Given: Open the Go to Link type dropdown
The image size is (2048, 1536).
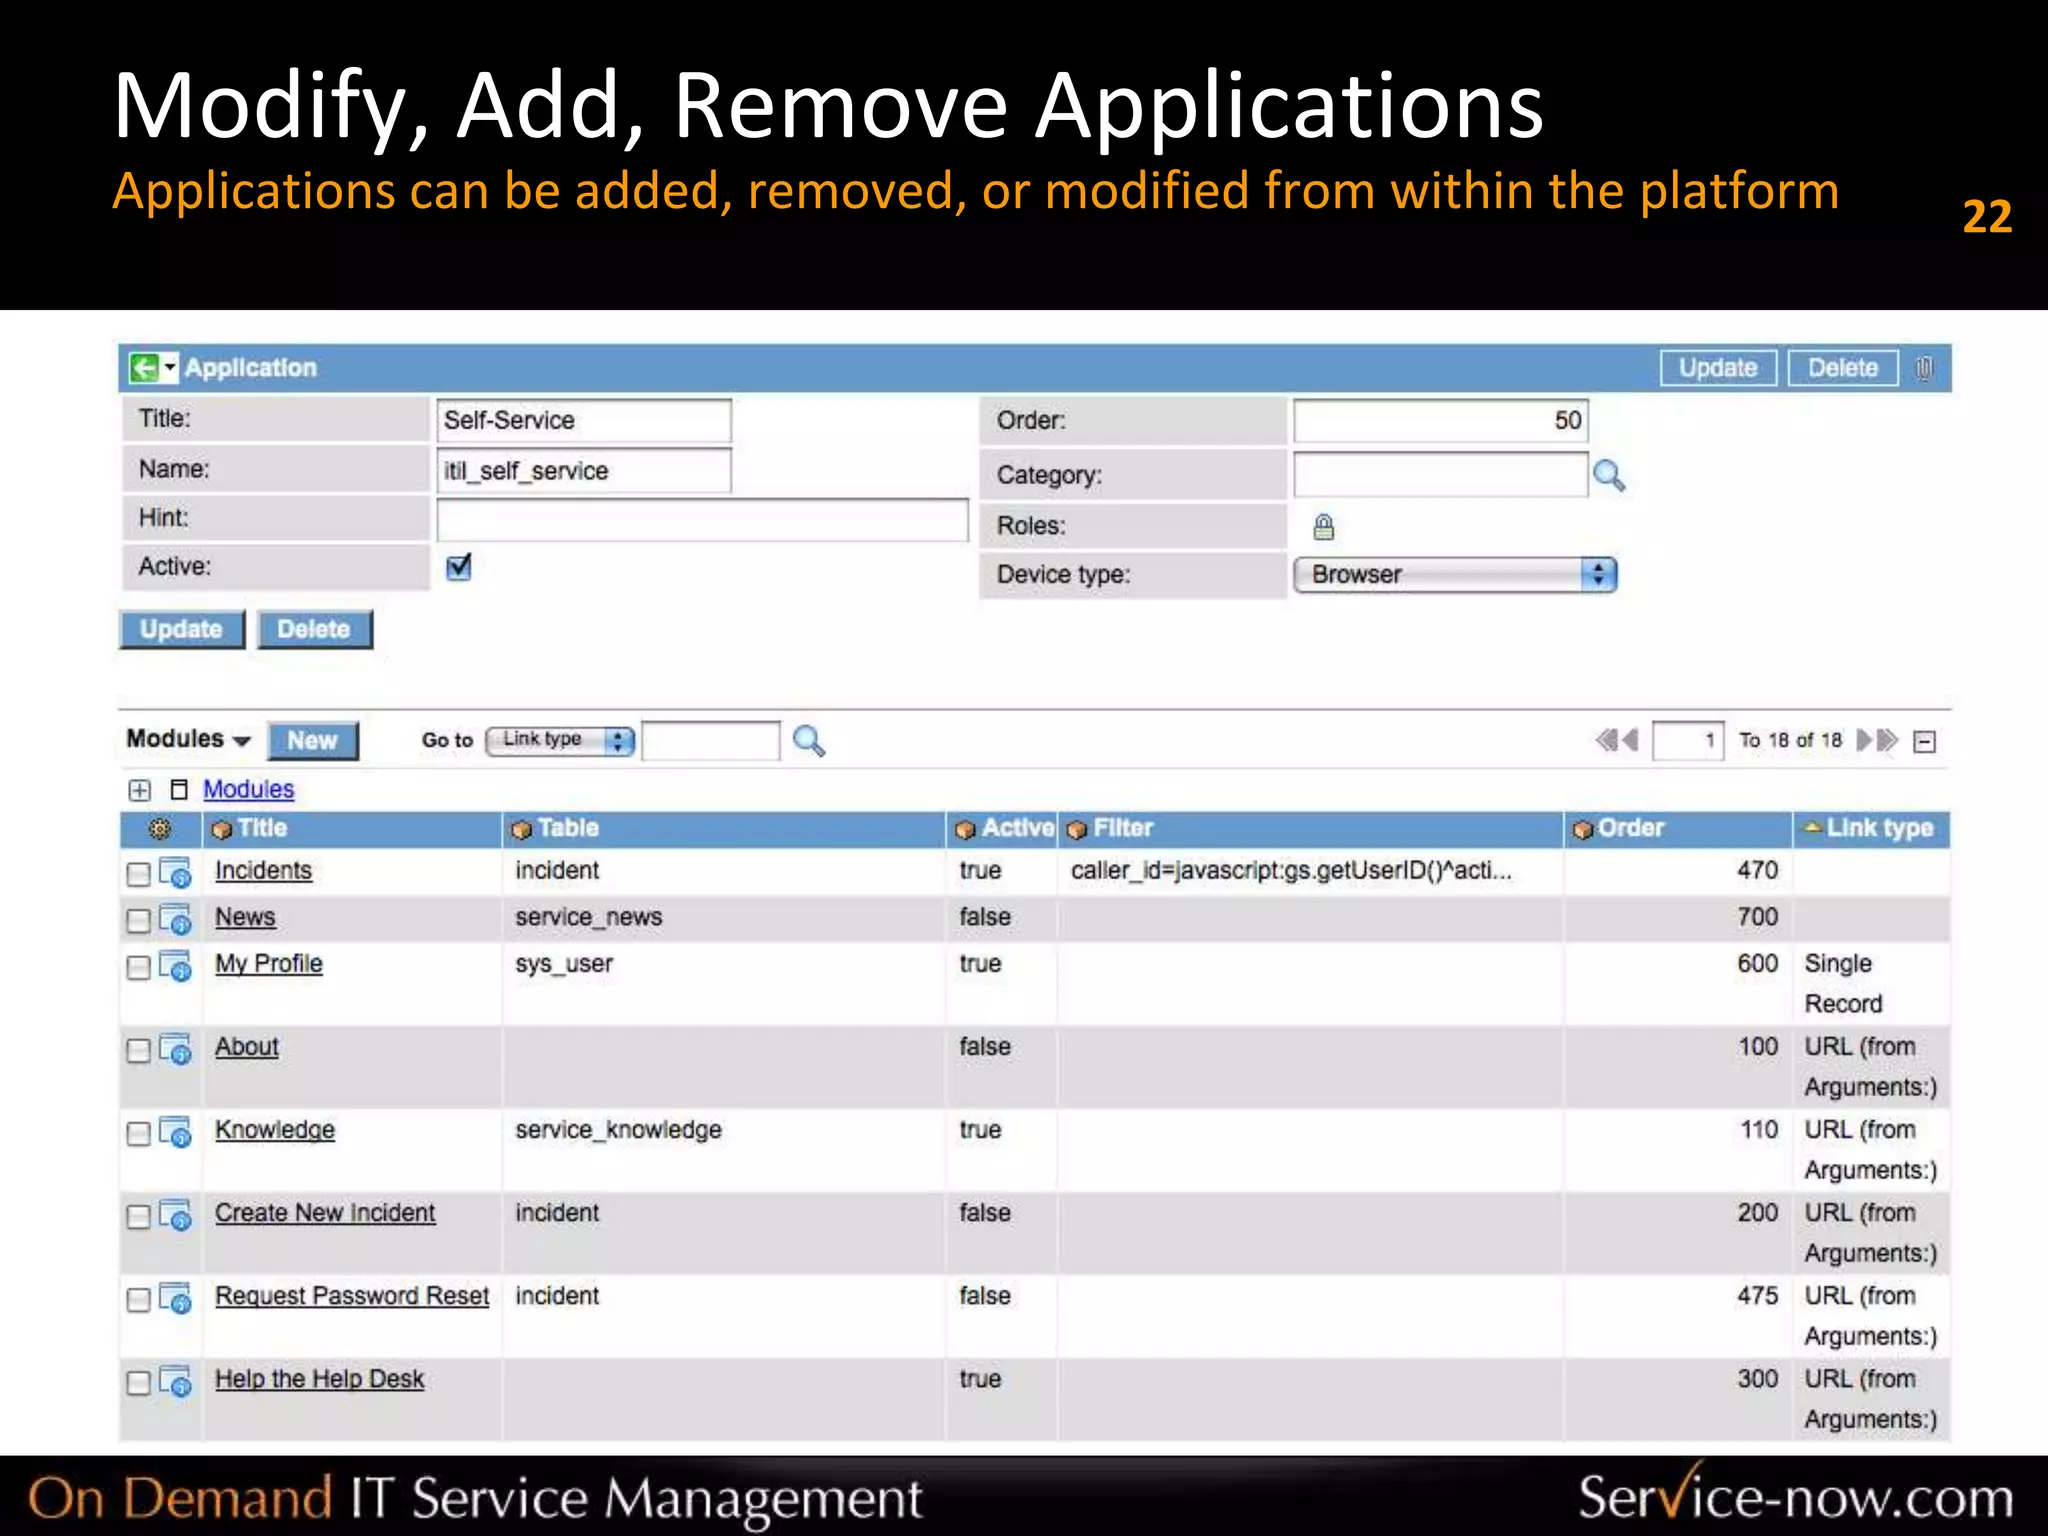Looking at the screenshot, I should tap(560, 740).
